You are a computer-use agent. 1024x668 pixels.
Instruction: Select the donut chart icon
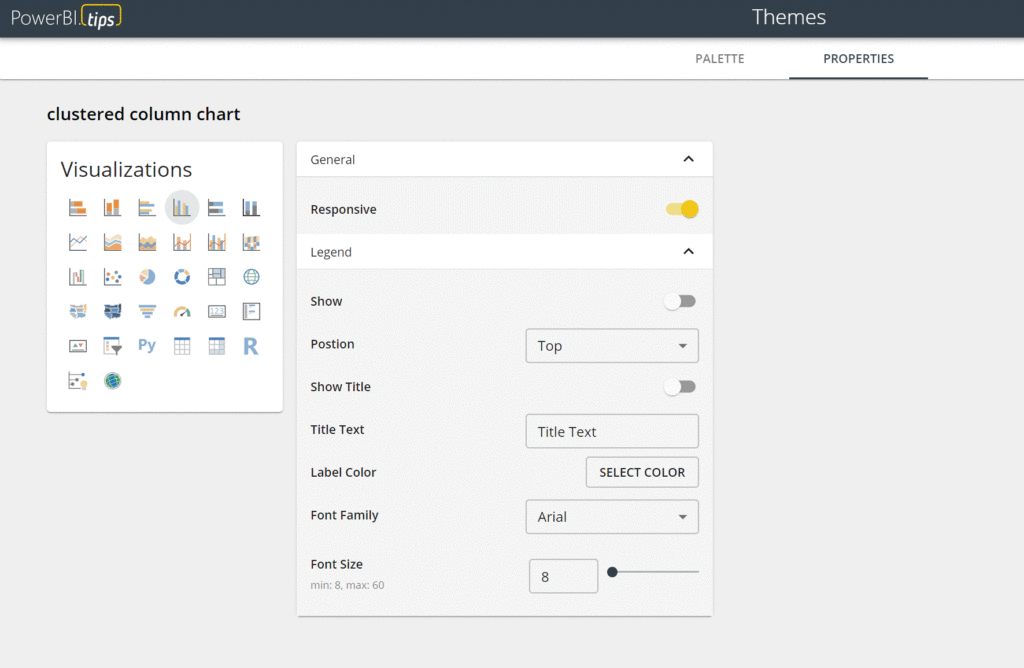[182, 277]
